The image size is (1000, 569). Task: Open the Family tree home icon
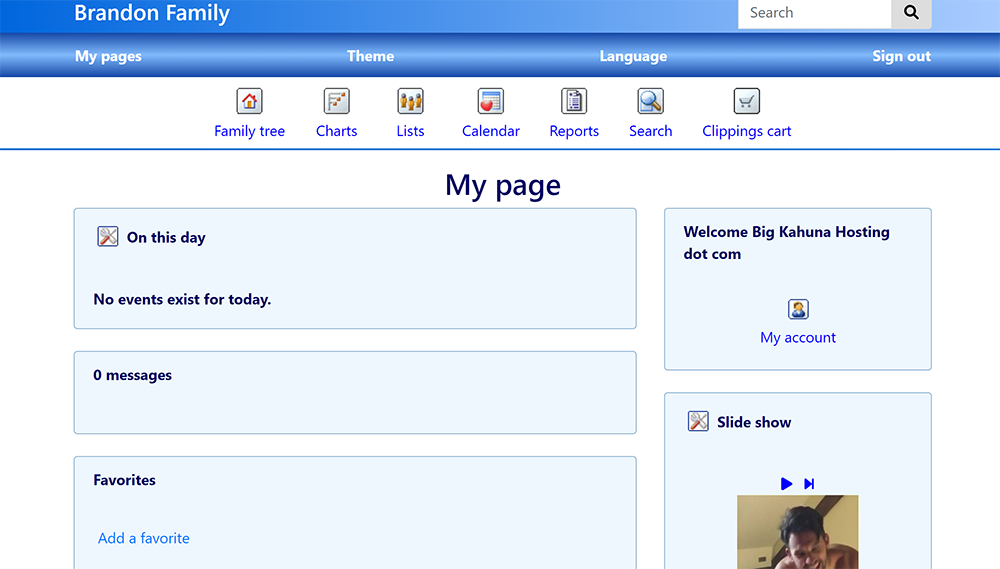pyautogui.click(x=249, y=101)
